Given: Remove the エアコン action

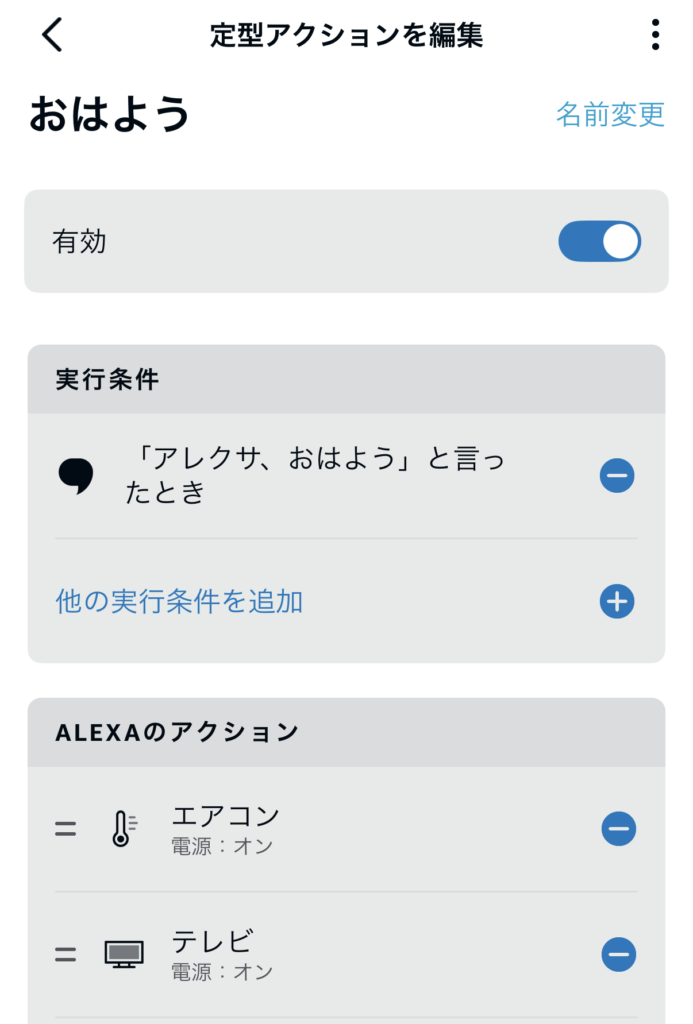Looking at the screenshot, I should 618,829.
